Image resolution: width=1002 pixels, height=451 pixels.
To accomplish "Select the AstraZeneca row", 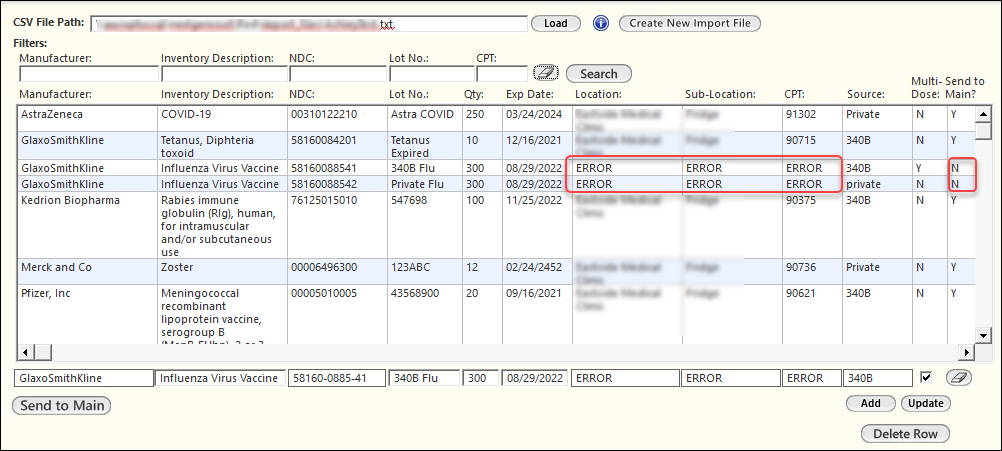I will [x=497, y=119].
